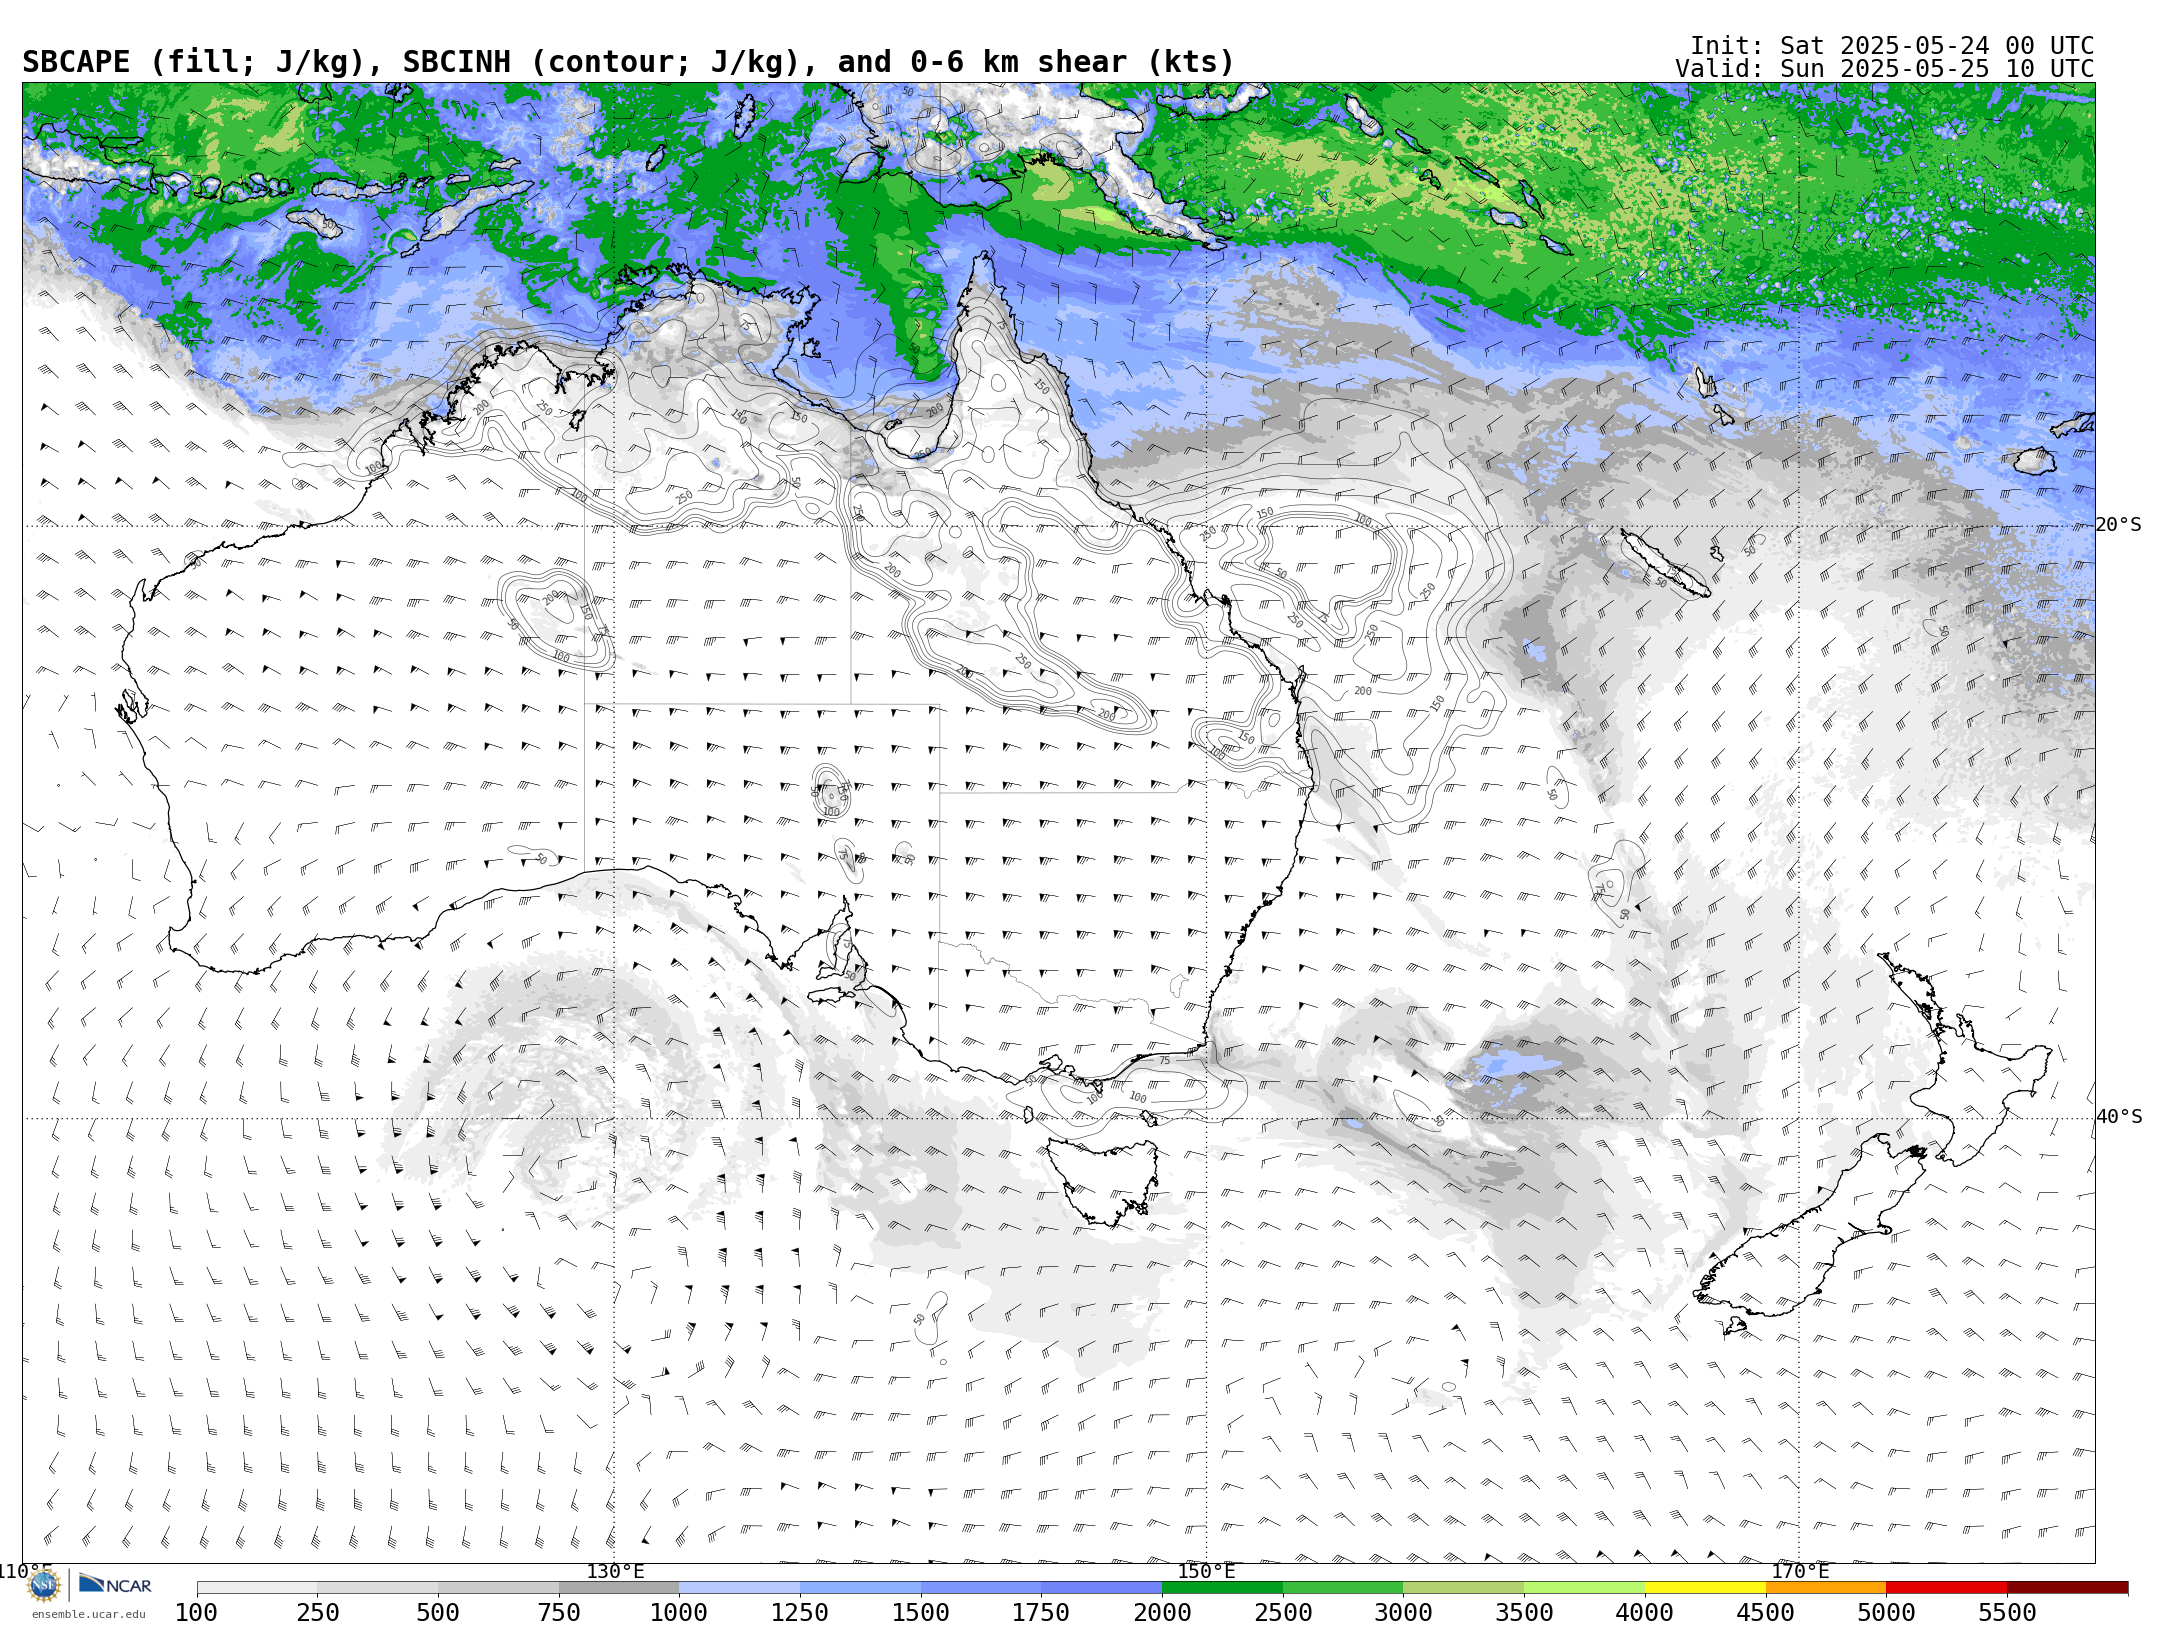Click the 2000 colorbar tick label
The height and width of the screenshot is (1626, 2160).
[x=1162, y=1612]
